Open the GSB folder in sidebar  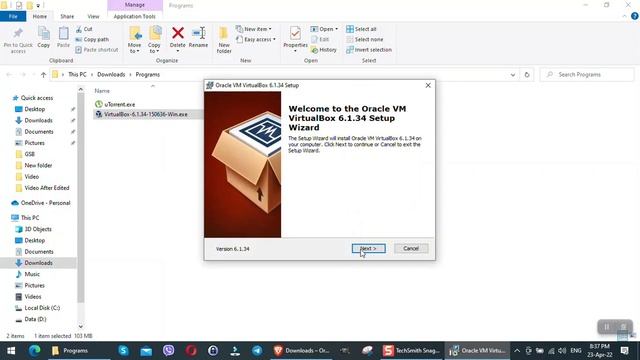[x=29, y=154]
